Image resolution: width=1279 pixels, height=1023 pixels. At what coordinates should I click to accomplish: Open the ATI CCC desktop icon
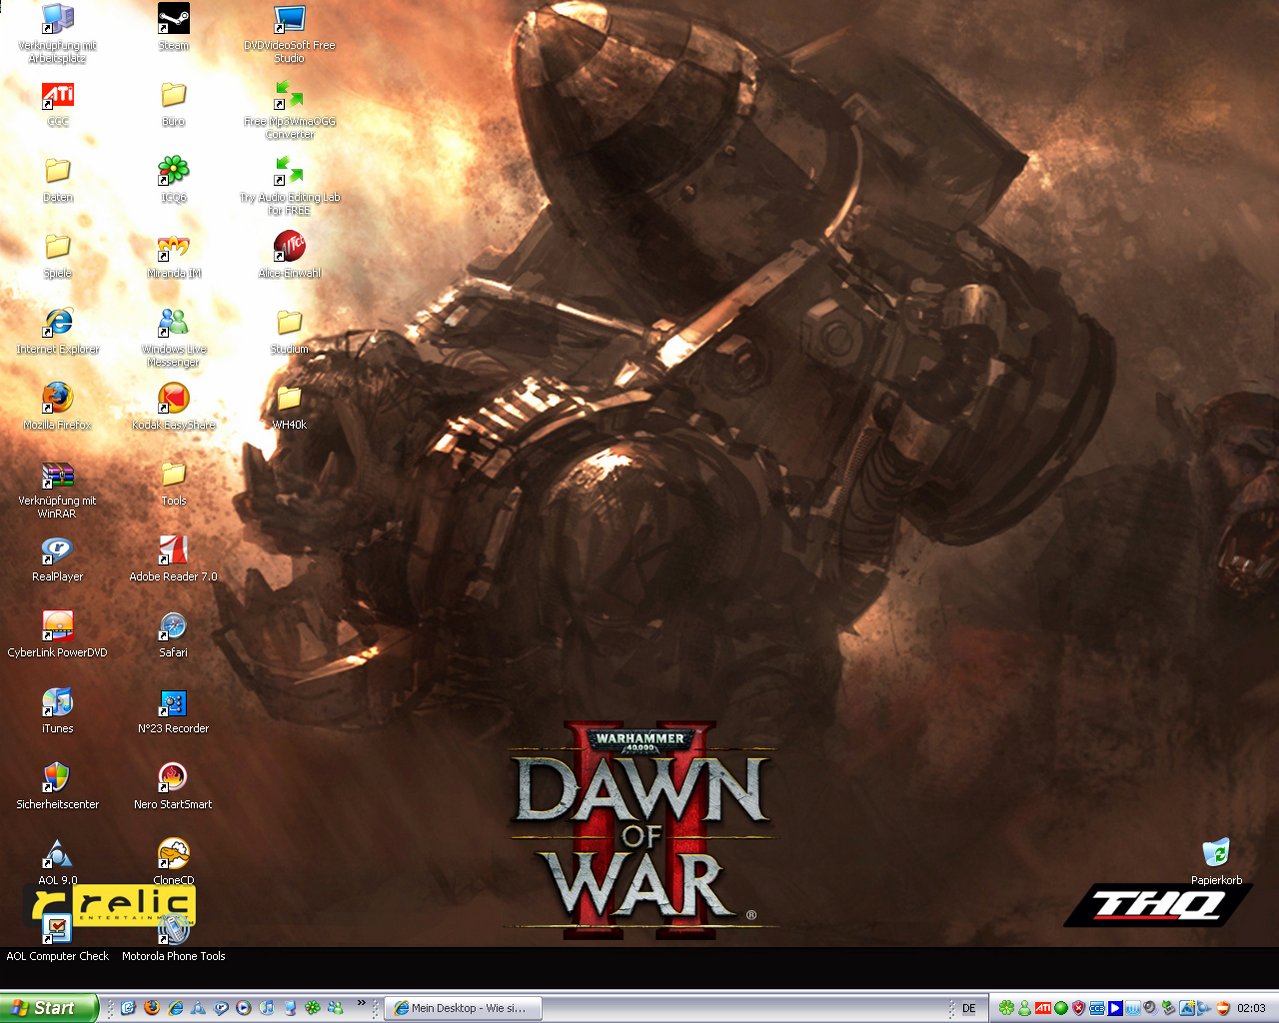click(58, 96)
